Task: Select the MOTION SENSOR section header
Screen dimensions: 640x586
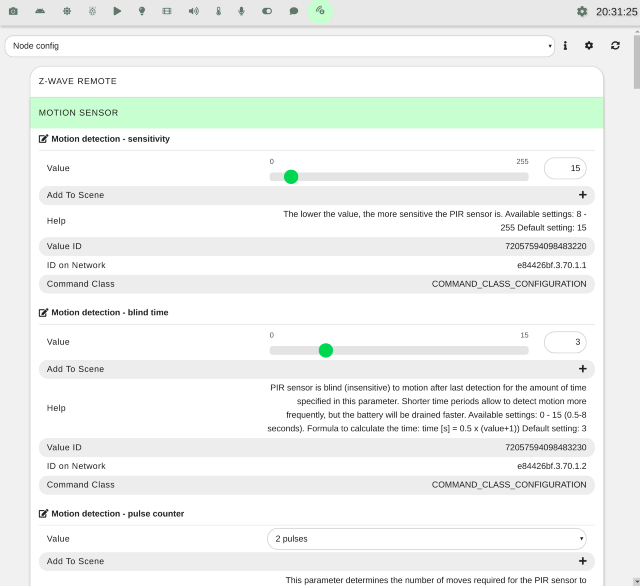Action: [317, 113]
